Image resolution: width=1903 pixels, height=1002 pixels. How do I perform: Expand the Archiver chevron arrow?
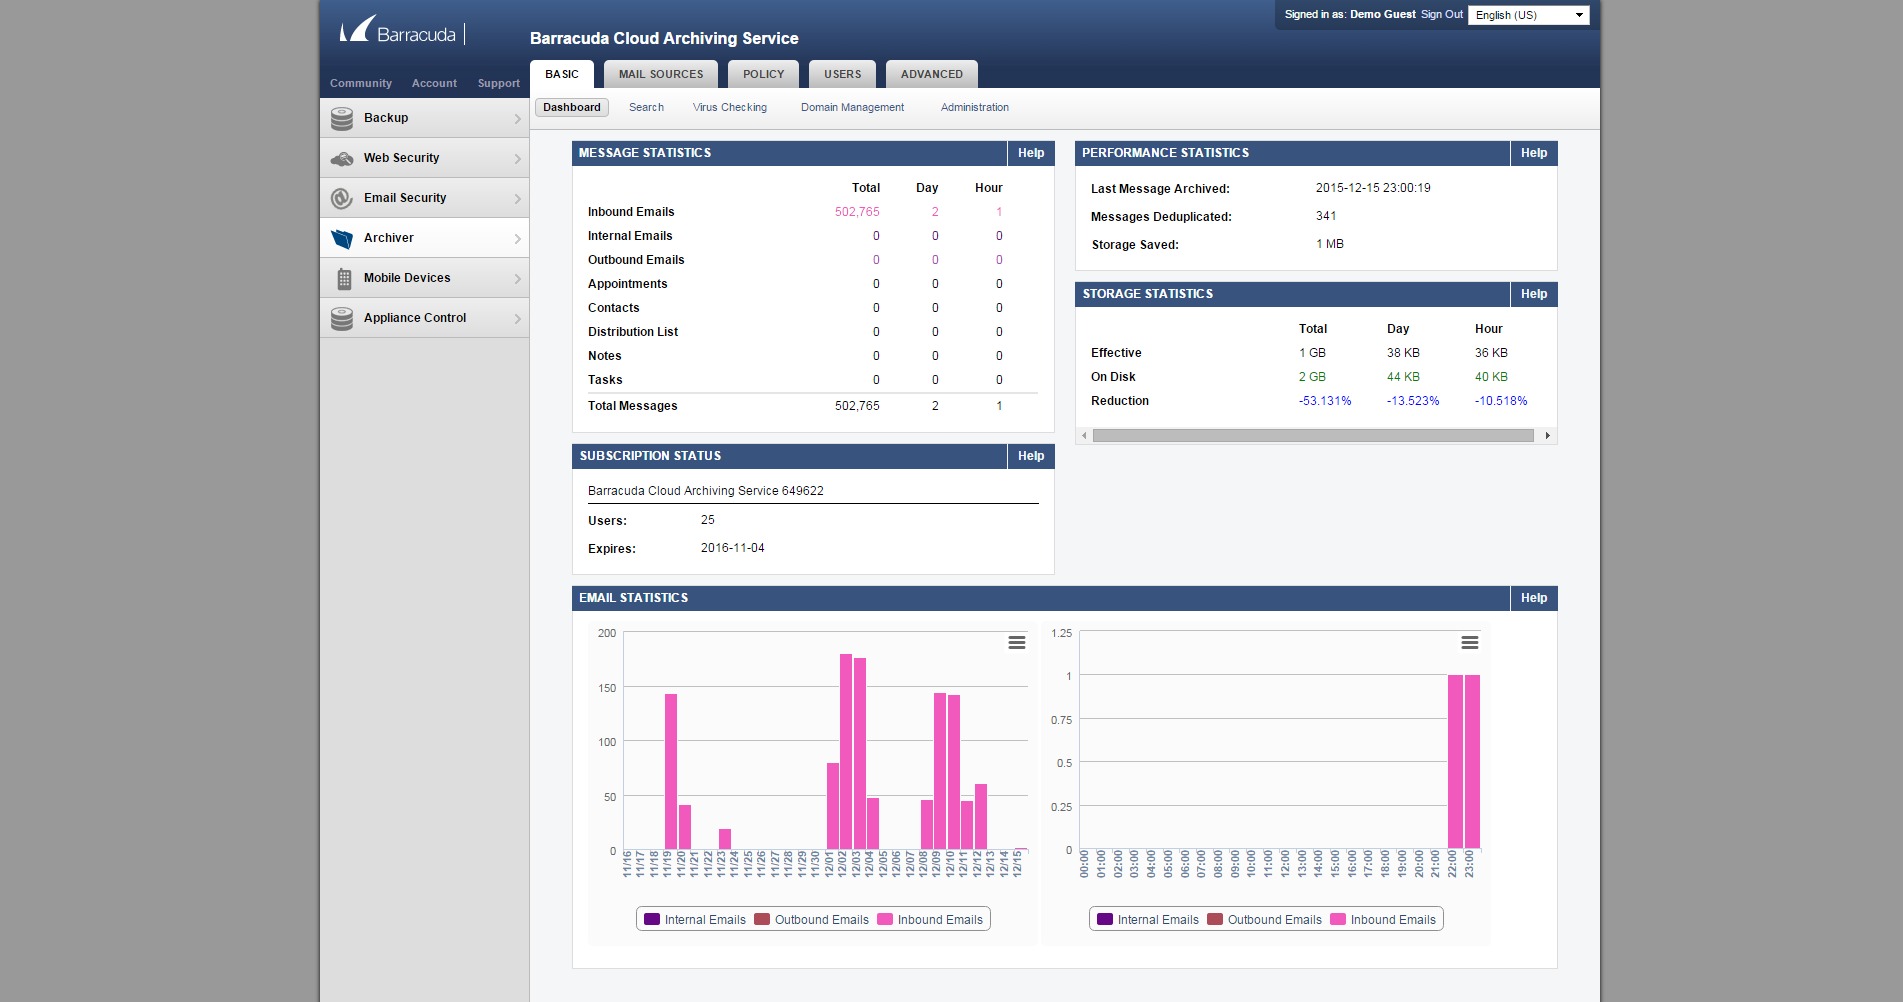click(517, 239)
